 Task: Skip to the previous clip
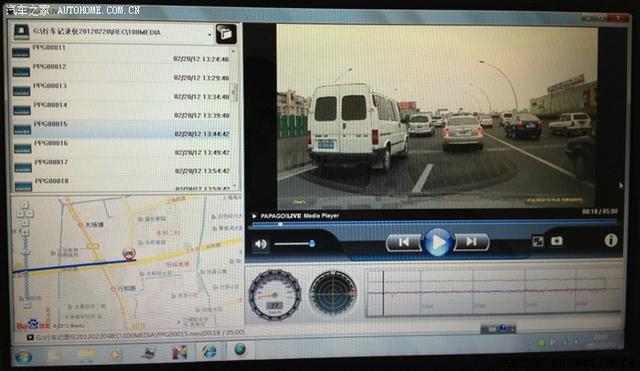(x=404, y=242)
